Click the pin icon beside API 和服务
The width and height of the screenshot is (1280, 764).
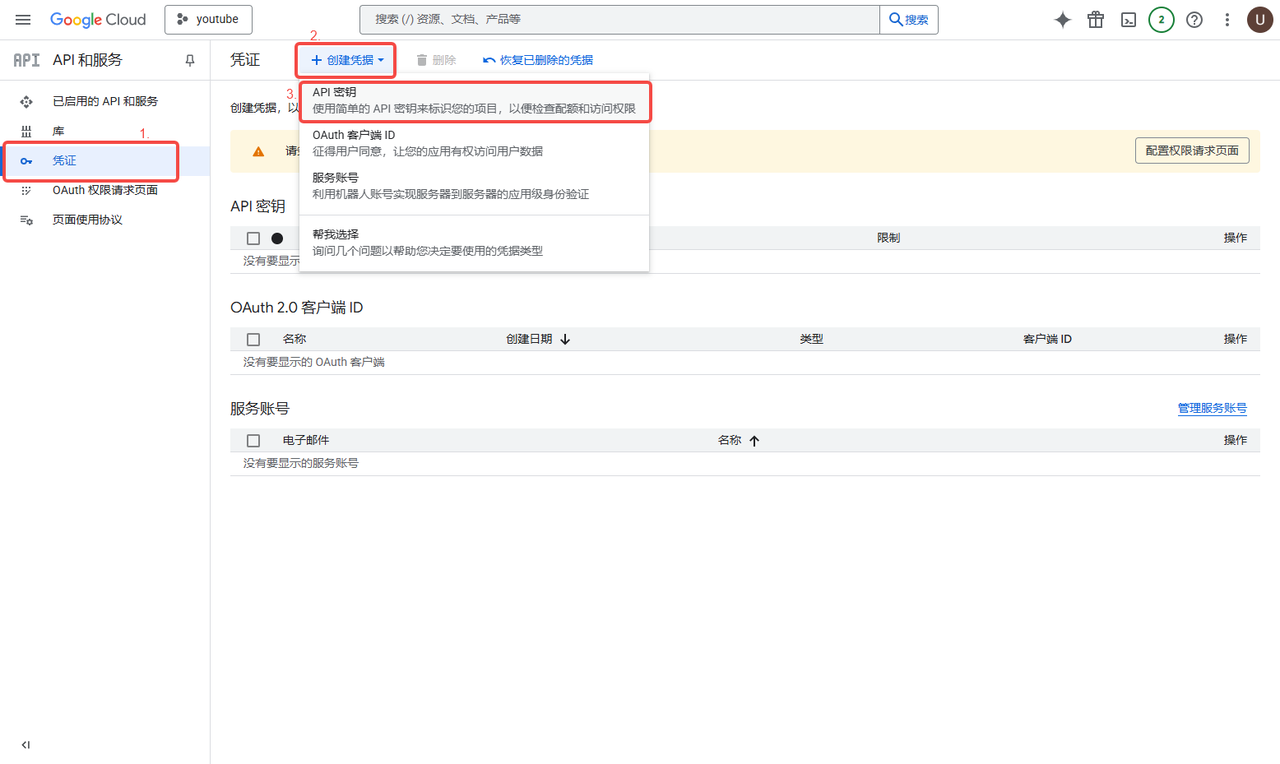(x=190, y=61)
